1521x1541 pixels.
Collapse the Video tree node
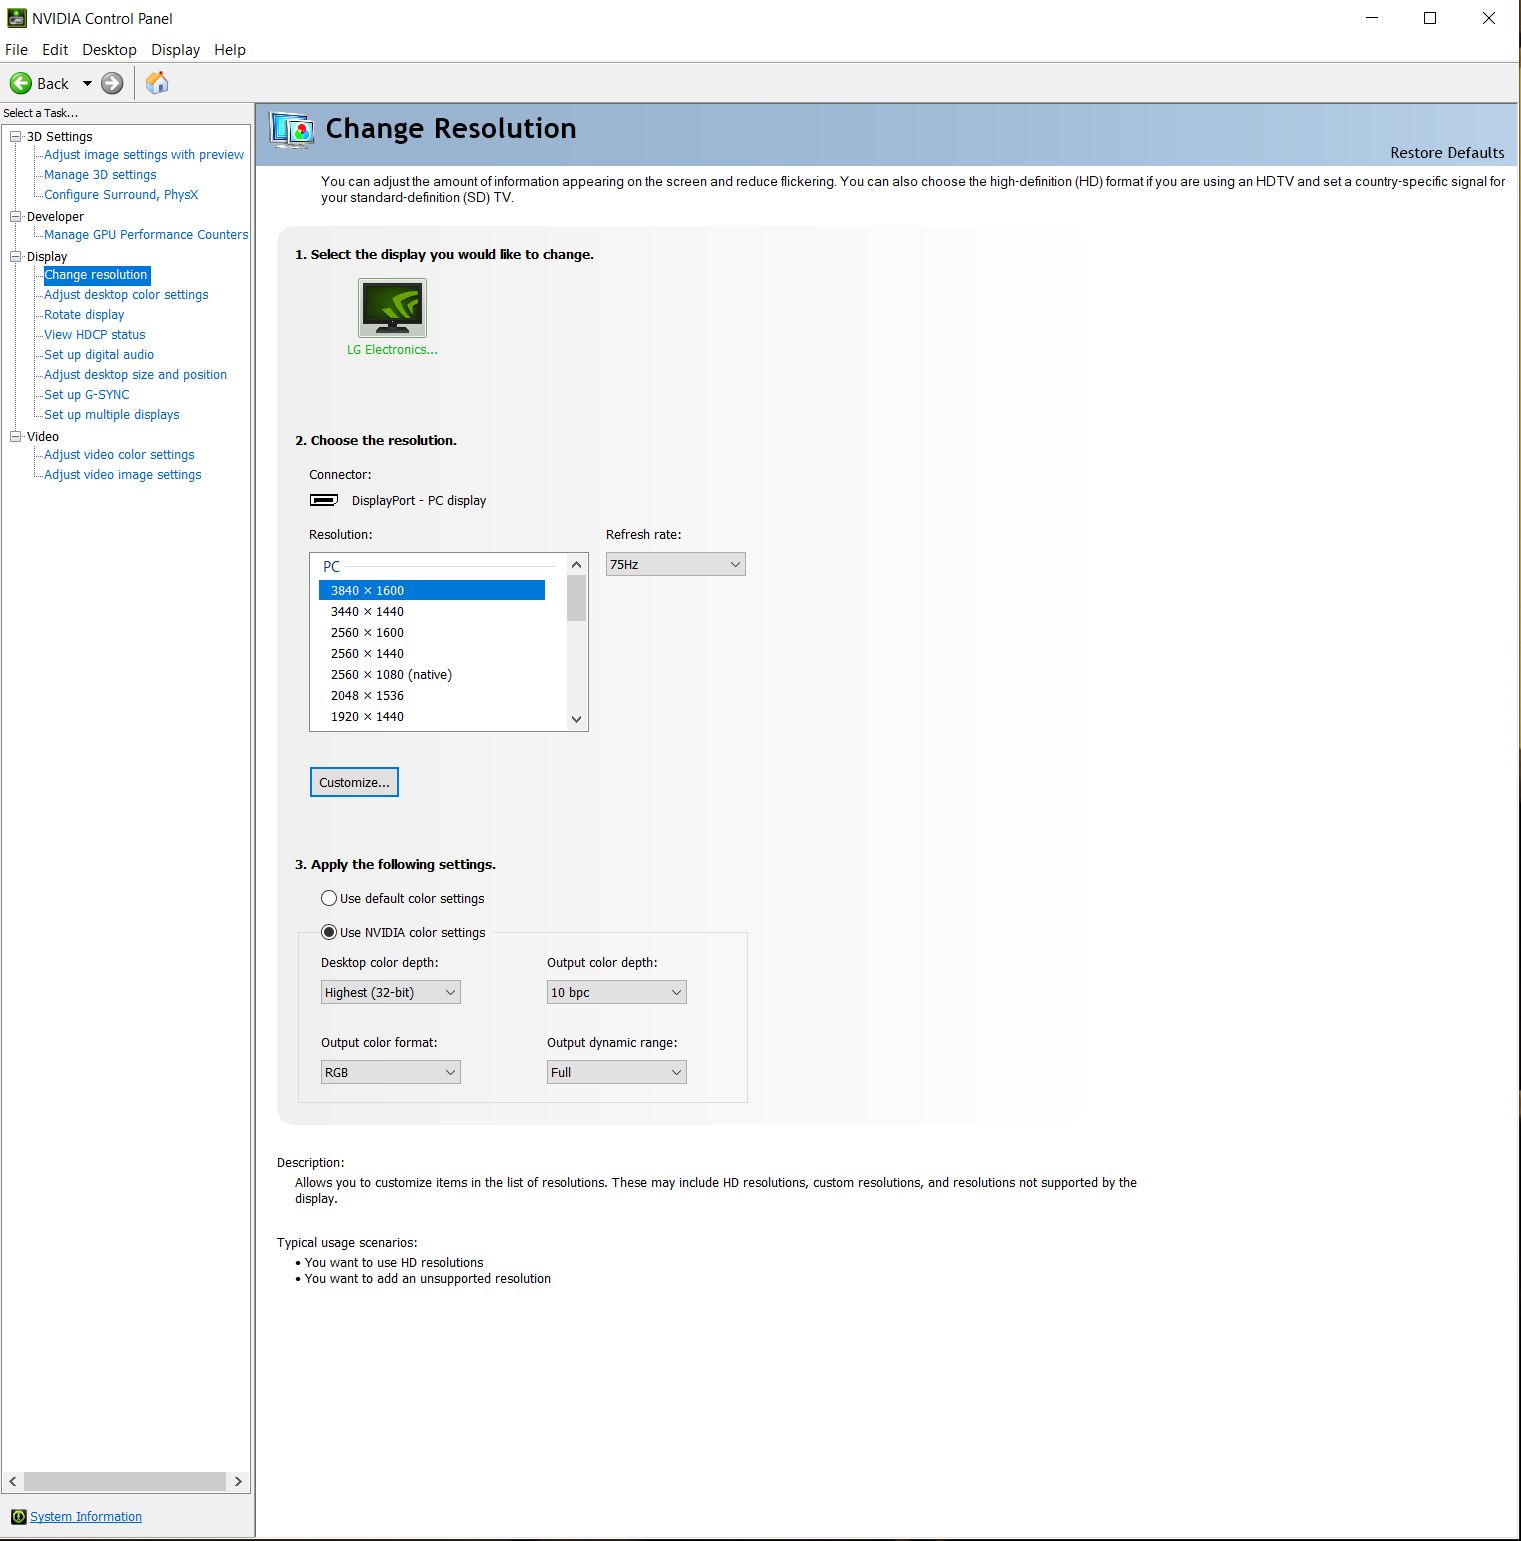coord(16,436)
